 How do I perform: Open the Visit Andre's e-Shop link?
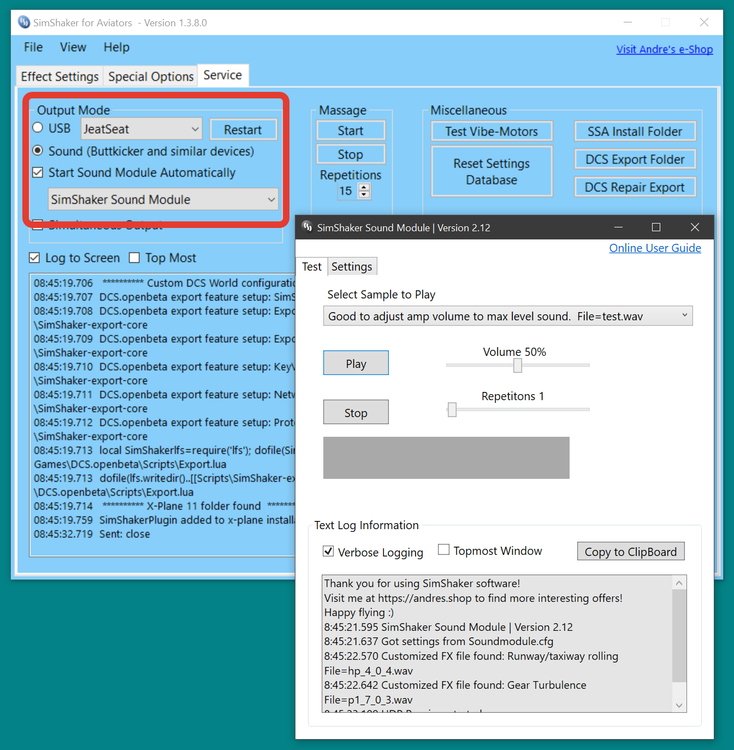tap(664, 49)
